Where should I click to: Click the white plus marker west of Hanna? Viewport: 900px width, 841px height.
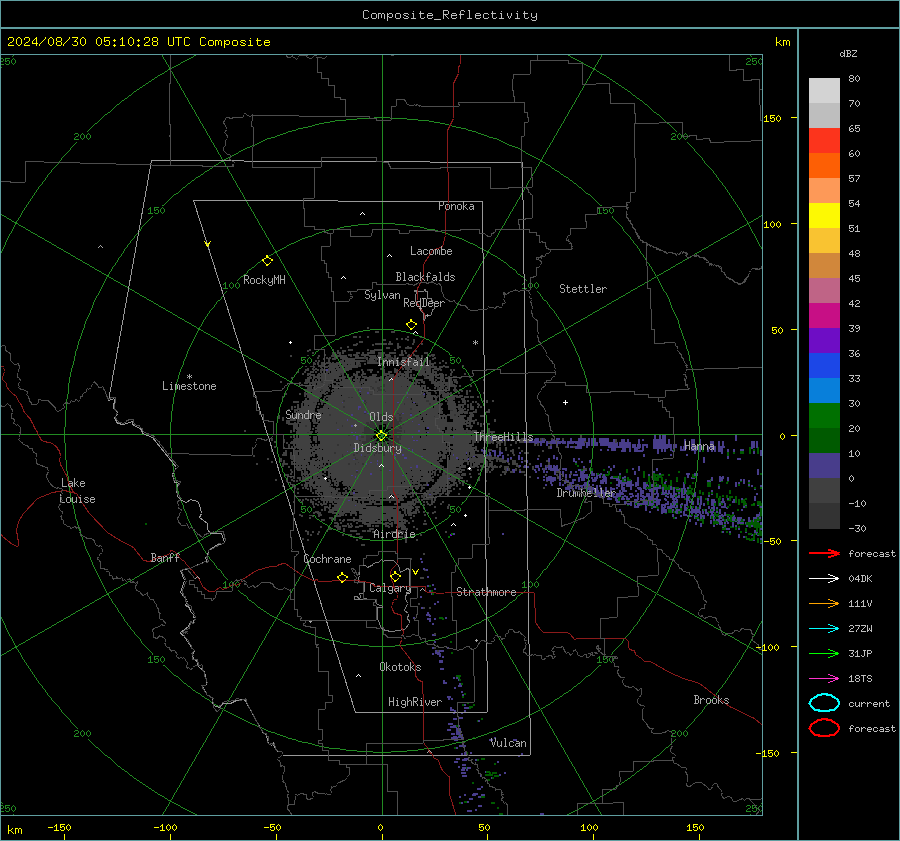pyautogui.click(x=565, y=402)
